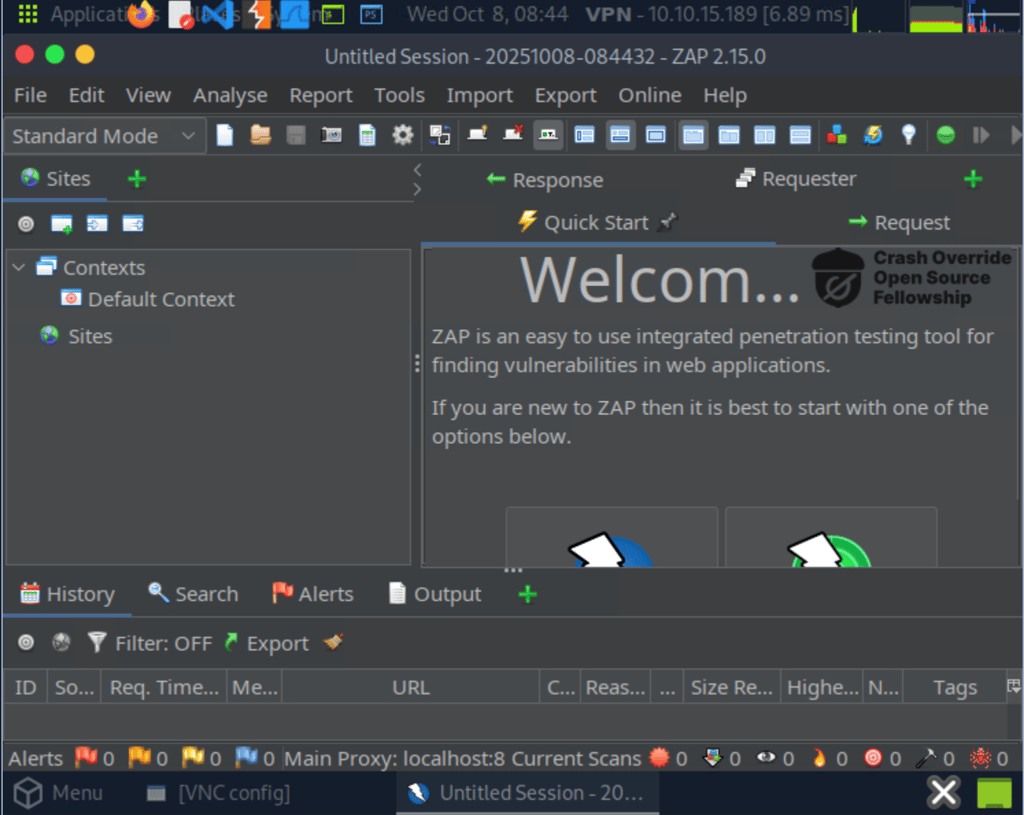Toggle the green break on all requests button
The width and height of the screenshot is (1024, 815).
click(946, 135)
